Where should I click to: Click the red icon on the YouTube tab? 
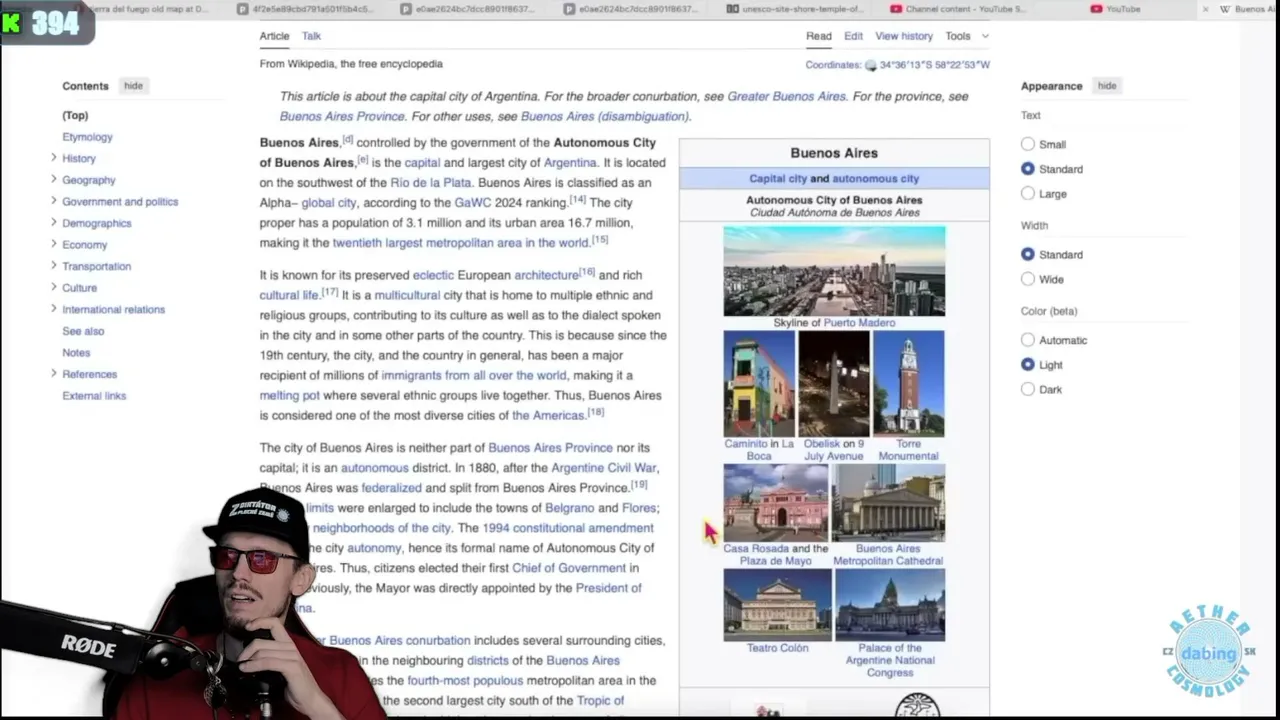pos(1096,9)
